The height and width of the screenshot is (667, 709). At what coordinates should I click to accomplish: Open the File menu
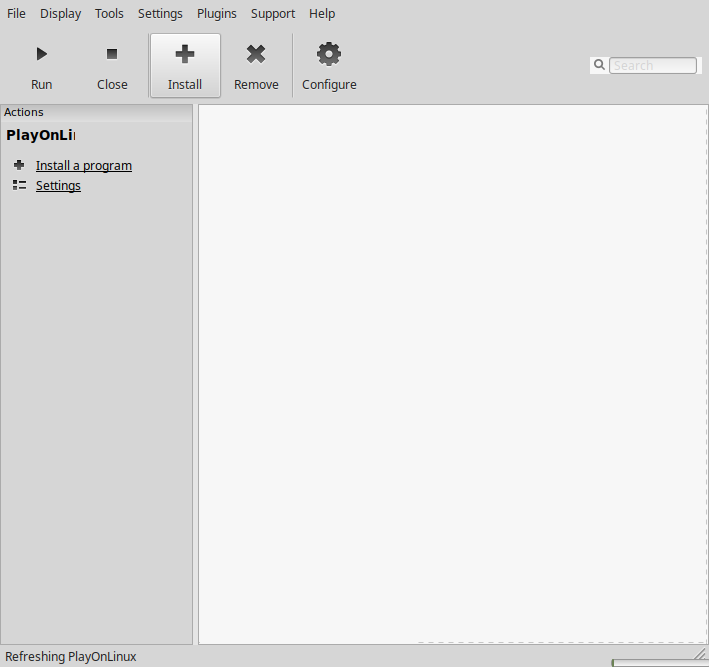[x=16, y=14]
